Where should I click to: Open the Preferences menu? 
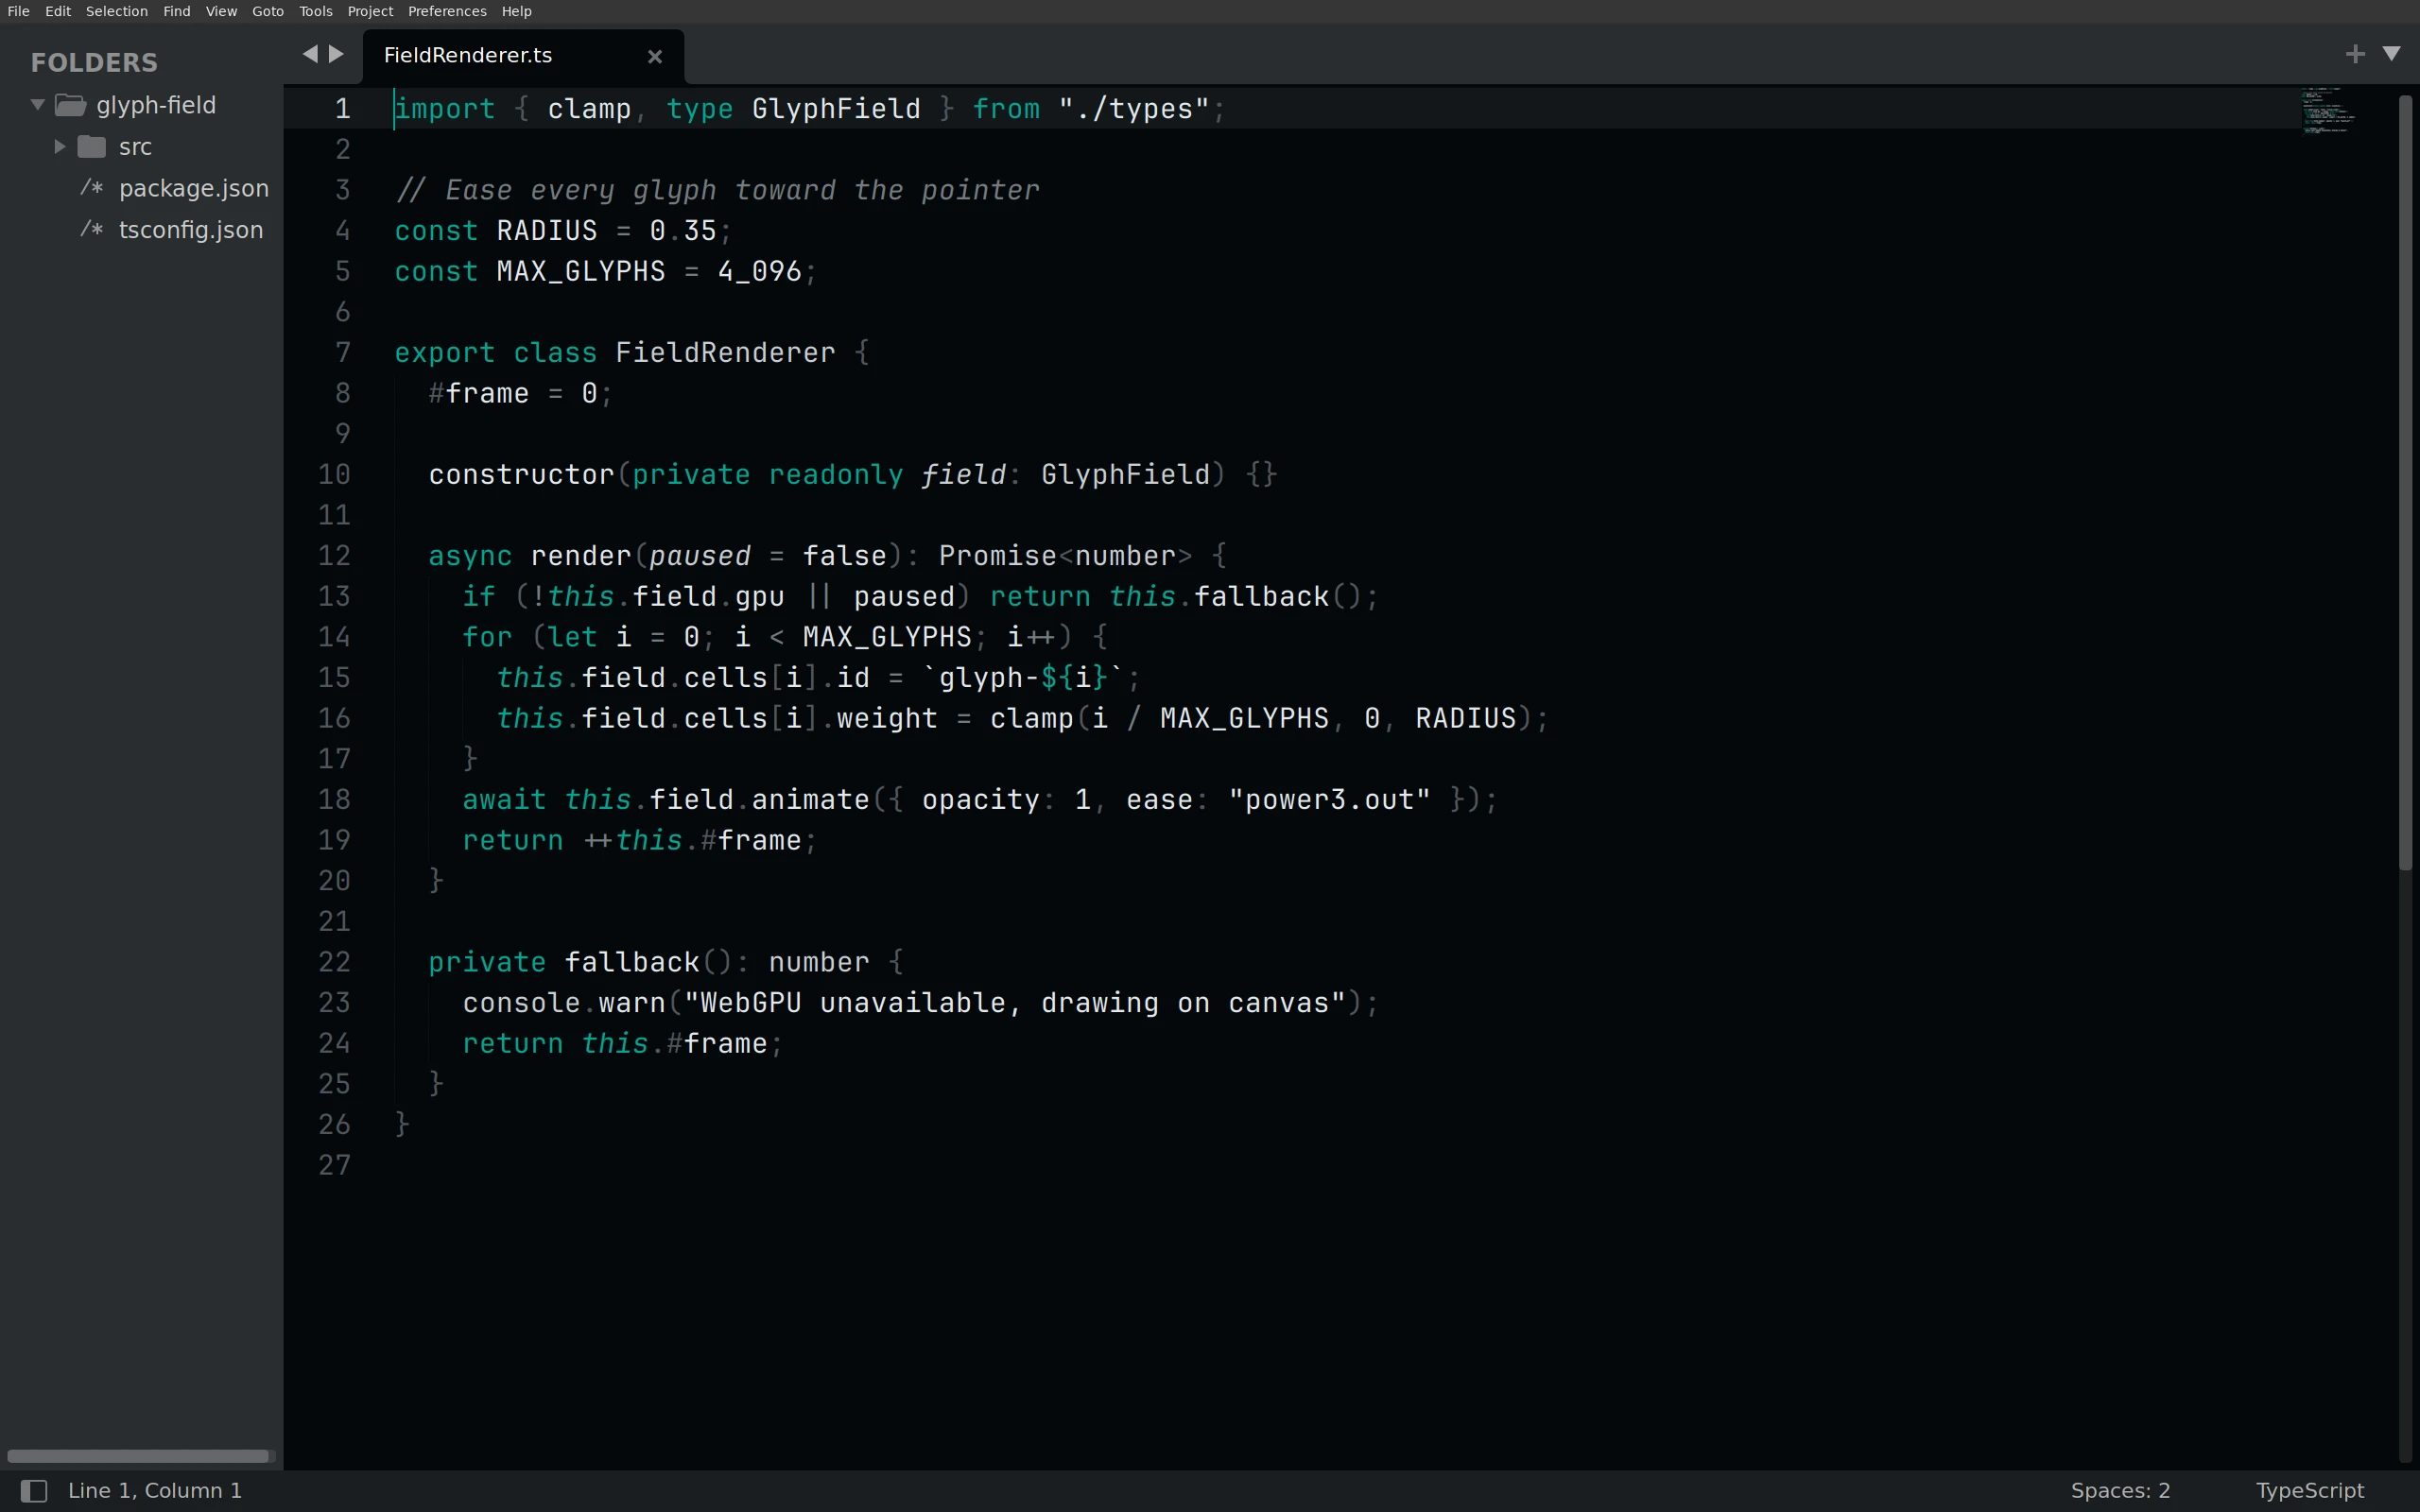point(447,11)
